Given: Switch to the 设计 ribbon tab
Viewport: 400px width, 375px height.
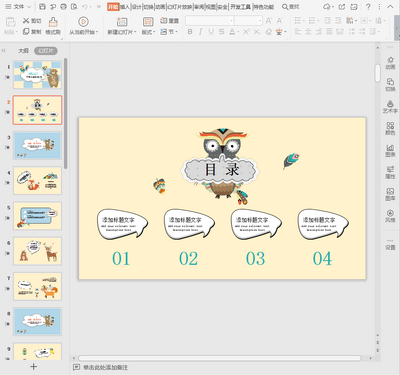Looking at the screenshot, I should point(137,7).
